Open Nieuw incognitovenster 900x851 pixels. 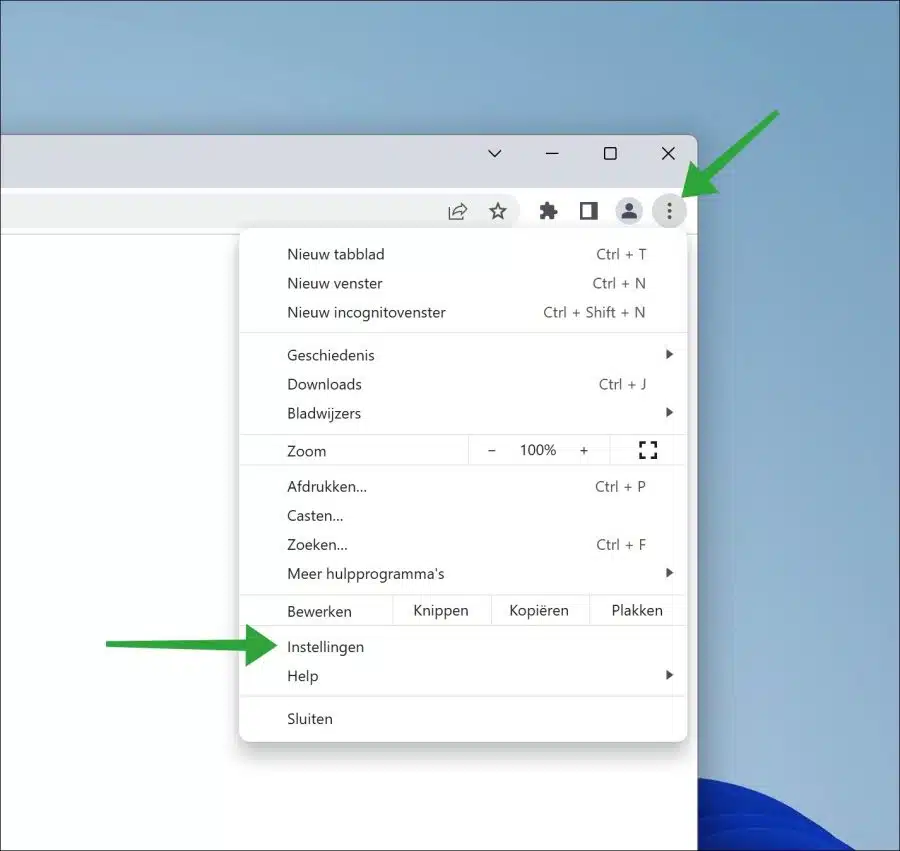point(463,313)
